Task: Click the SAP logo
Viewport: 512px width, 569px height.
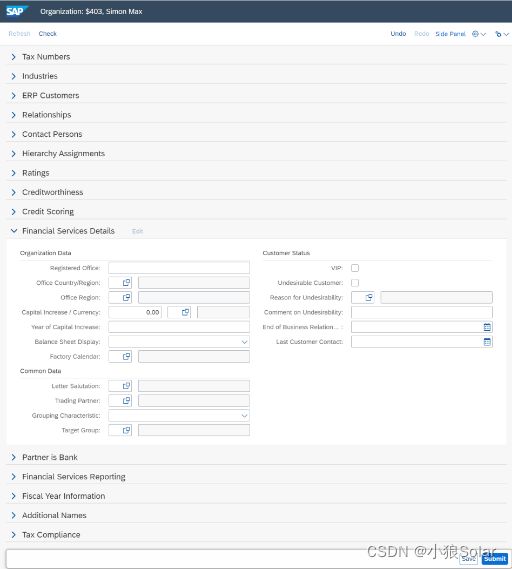Action: coord(16,11)
